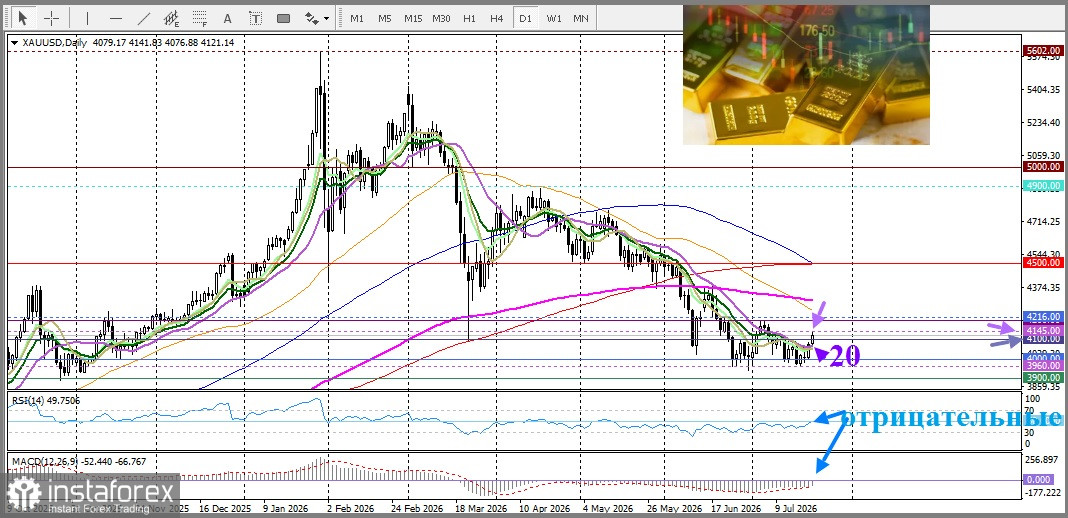The width and height of the screenshot is (1068, 518).
Task: Click the 2 Feb 2026 date label
Action: coord(353,508)
